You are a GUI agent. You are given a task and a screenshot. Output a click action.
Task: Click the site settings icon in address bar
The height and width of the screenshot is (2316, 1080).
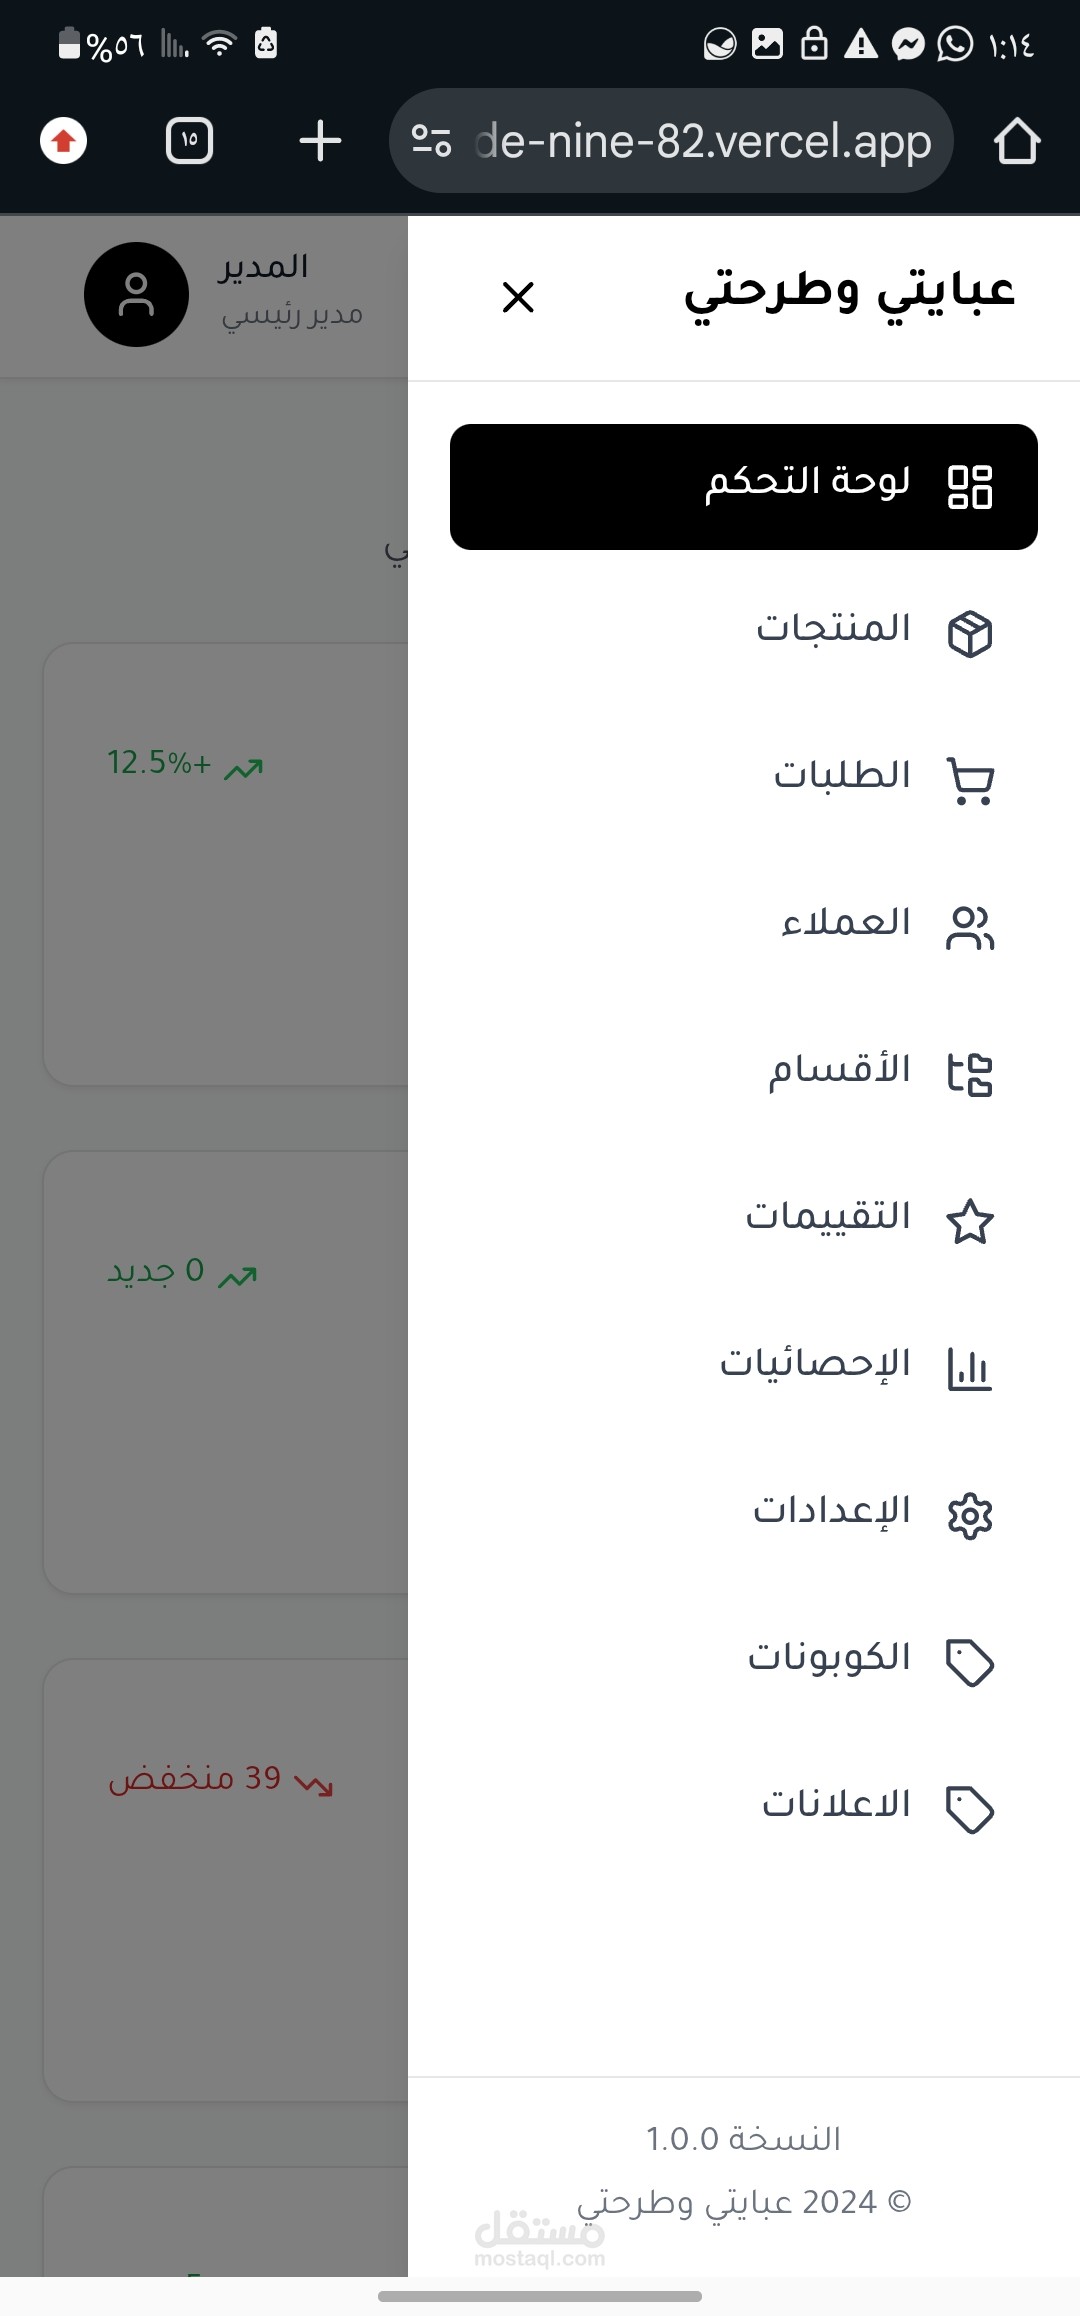point(431,141)
